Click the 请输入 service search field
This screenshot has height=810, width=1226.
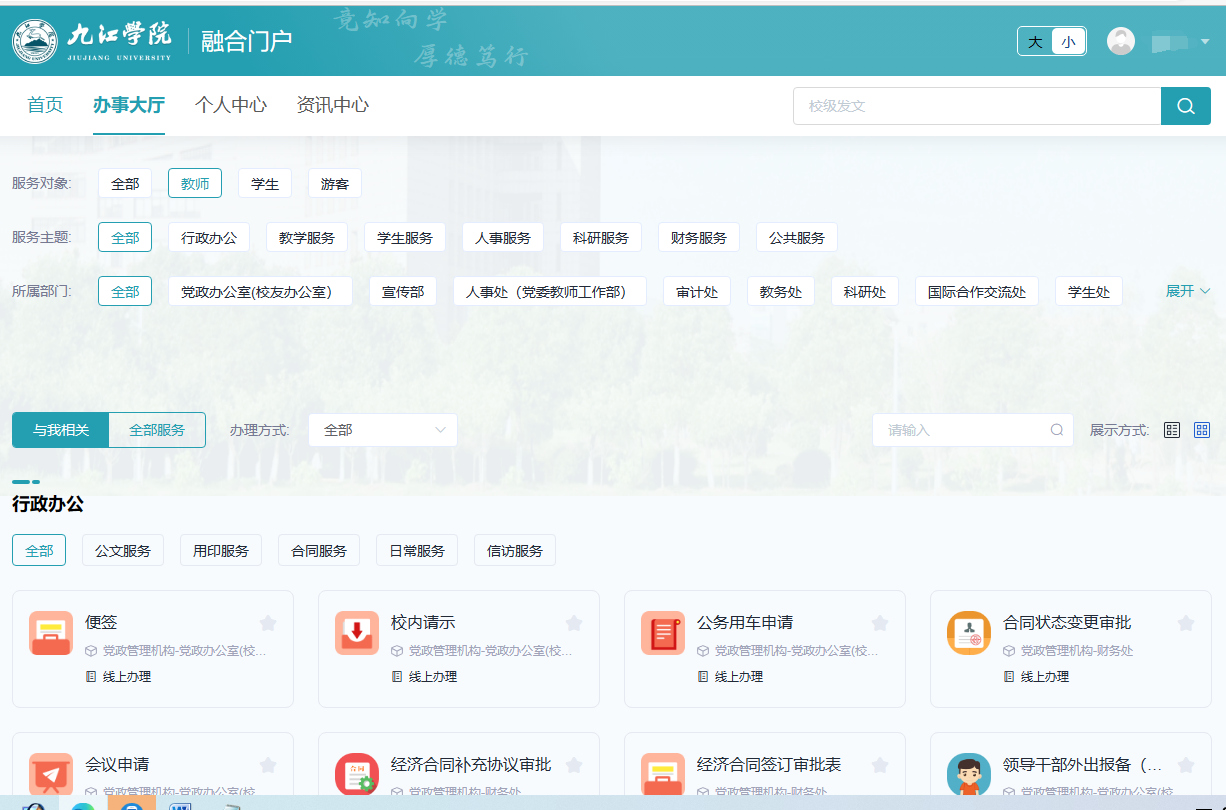tap(960, 430)
